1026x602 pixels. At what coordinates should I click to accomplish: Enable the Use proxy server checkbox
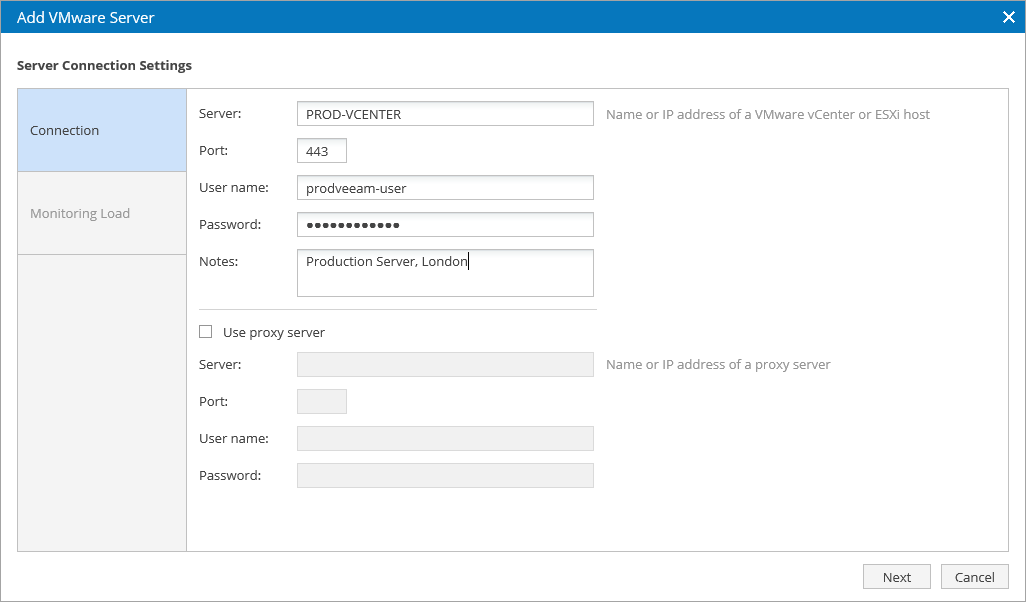[x=206, y=332]
